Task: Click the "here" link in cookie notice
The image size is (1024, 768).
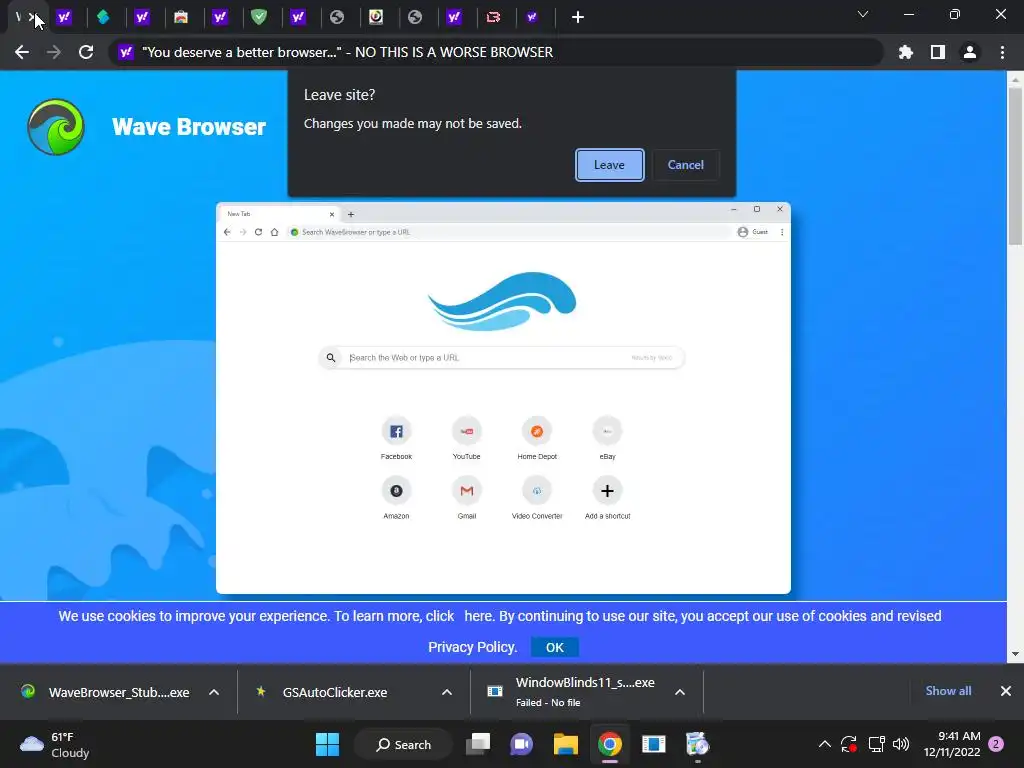Action: [x=478, y=616]
